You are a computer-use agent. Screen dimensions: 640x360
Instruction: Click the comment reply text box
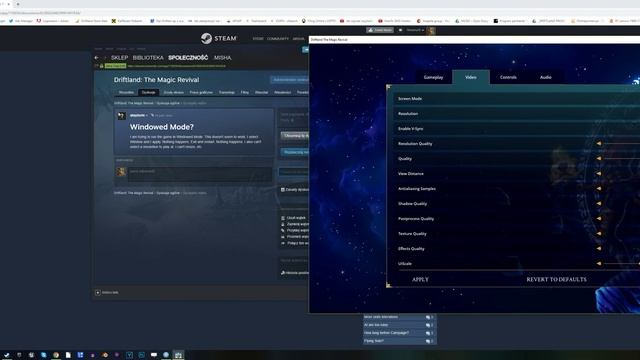click(200, 174)
